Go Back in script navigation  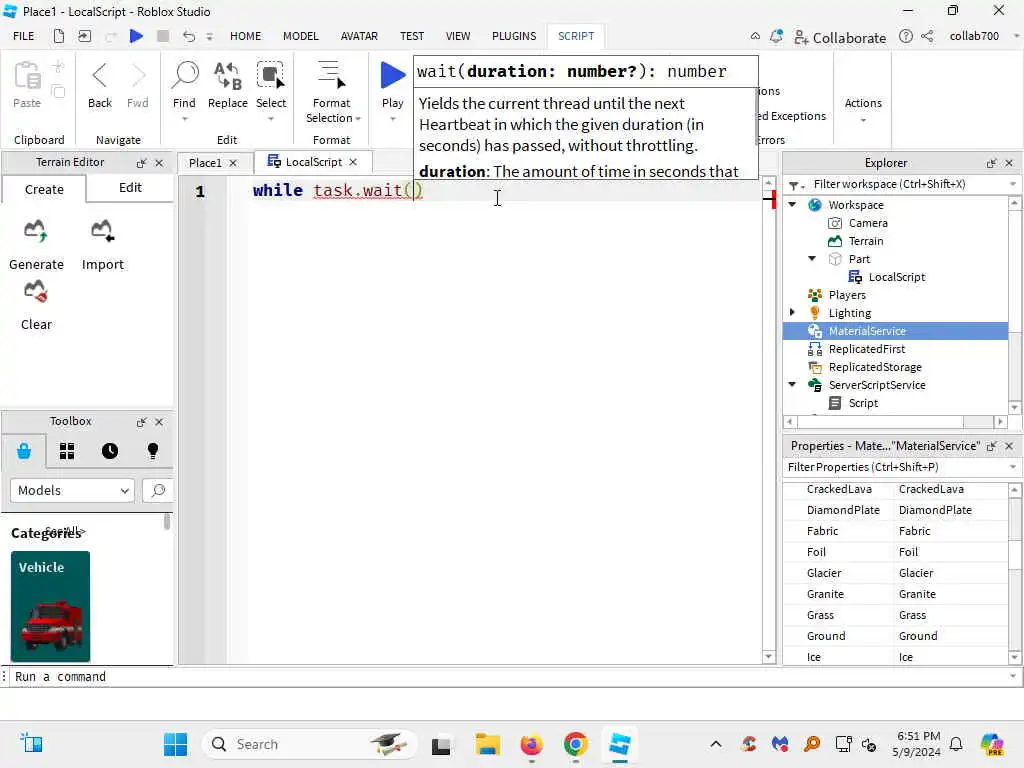coord(100,76)
